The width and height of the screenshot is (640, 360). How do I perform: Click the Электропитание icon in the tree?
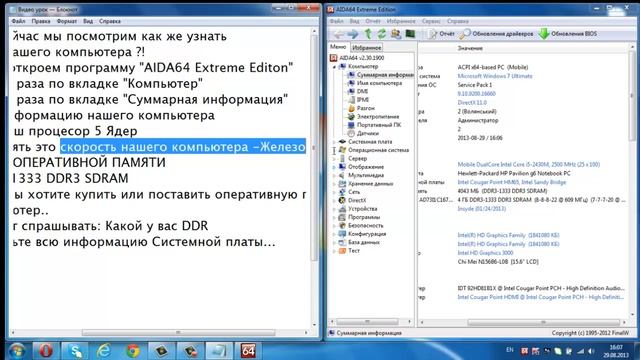tap(351, 117)
